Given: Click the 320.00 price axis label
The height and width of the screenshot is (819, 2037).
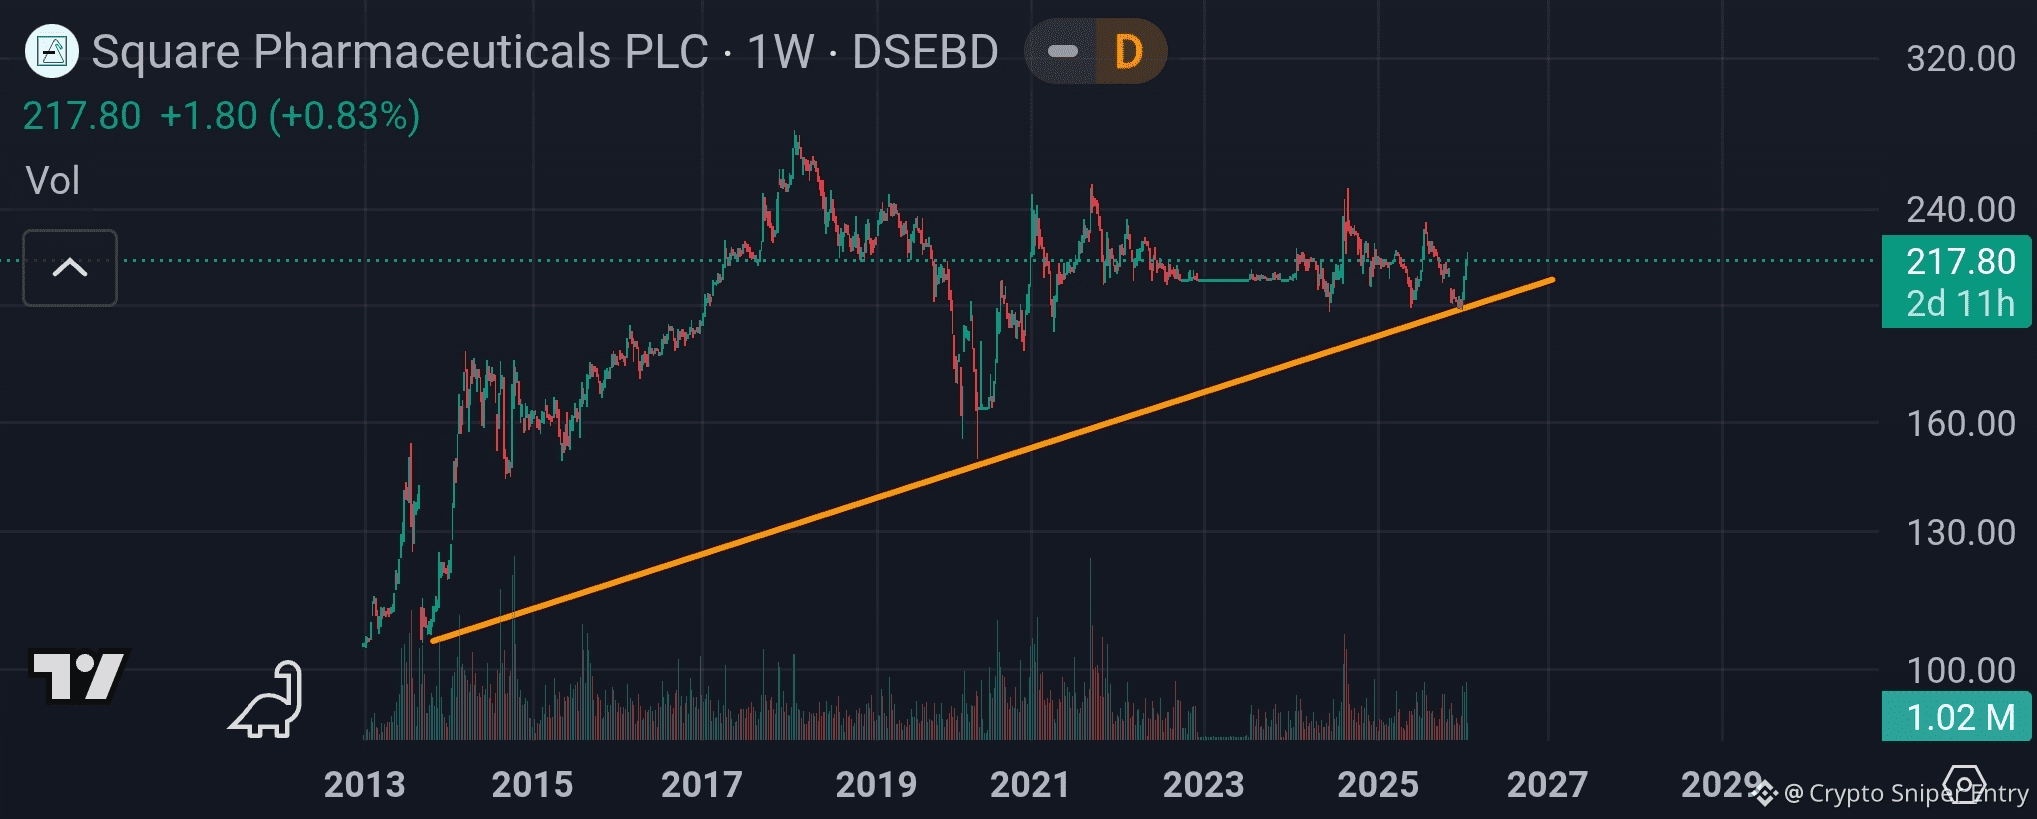Looking at the screenshot, I should [1960, 58].
